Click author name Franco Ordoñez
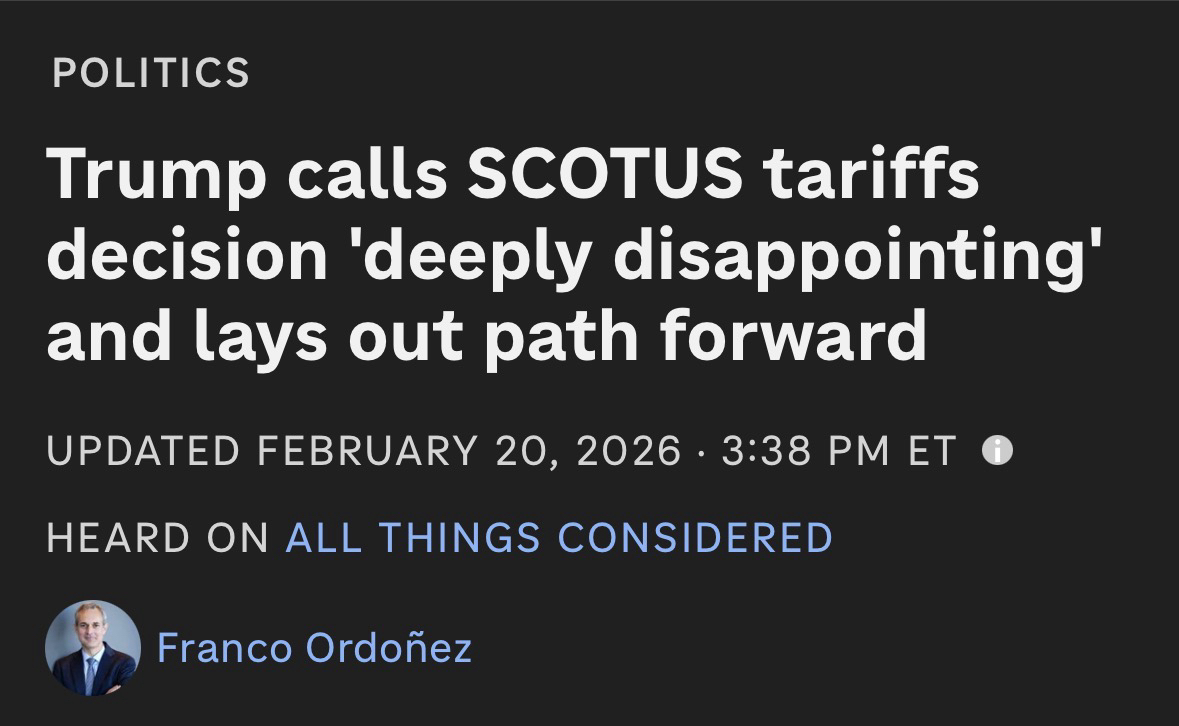The height and width of the screenshot is (726, 1179). click(x=314, y=648)
